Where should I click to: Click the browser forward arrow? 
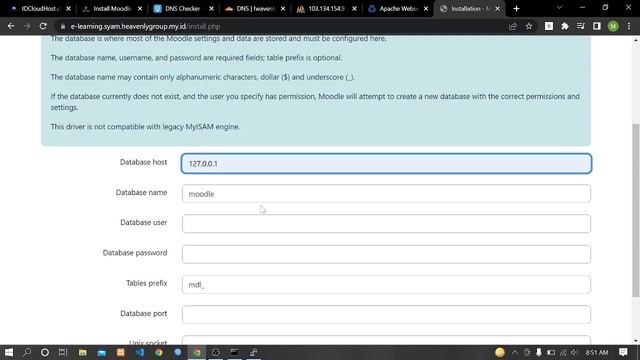[x=27, y=26]
